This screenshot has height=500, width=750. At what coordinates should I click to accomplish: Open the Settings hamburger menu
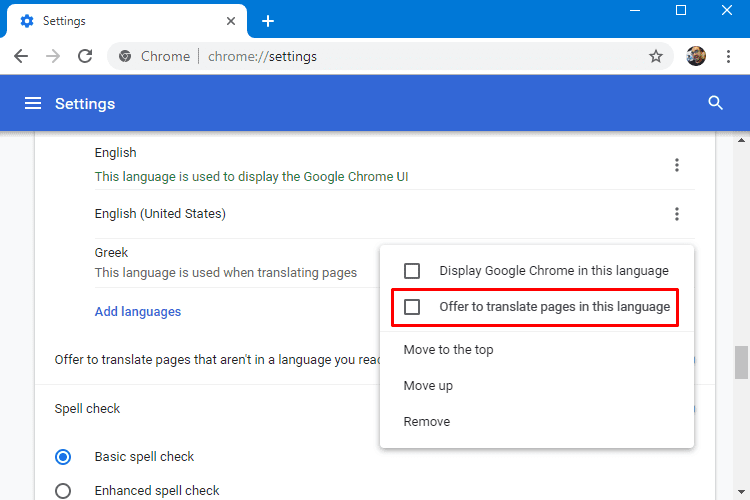pos(33,103)
